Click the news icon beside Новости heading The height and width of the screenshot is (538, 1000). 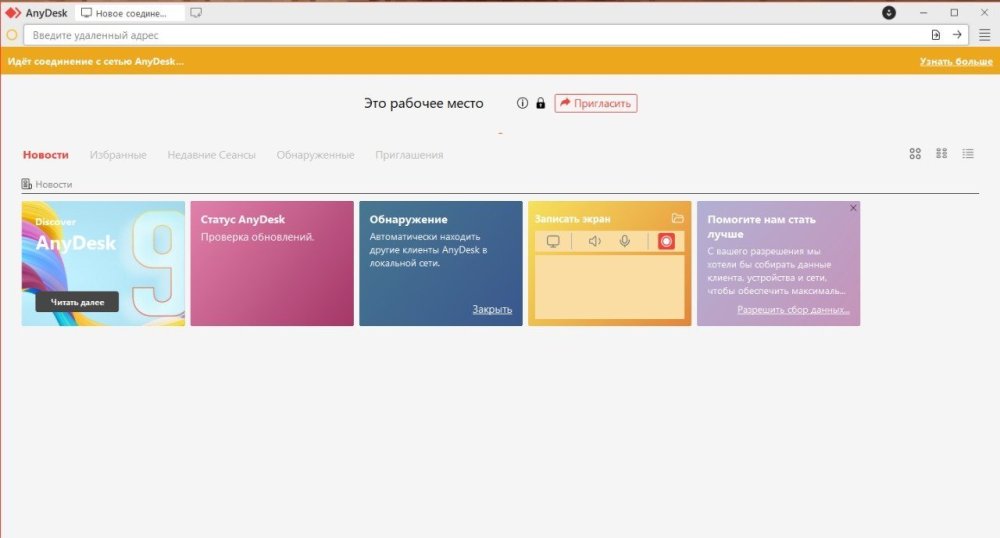point(27,184)
